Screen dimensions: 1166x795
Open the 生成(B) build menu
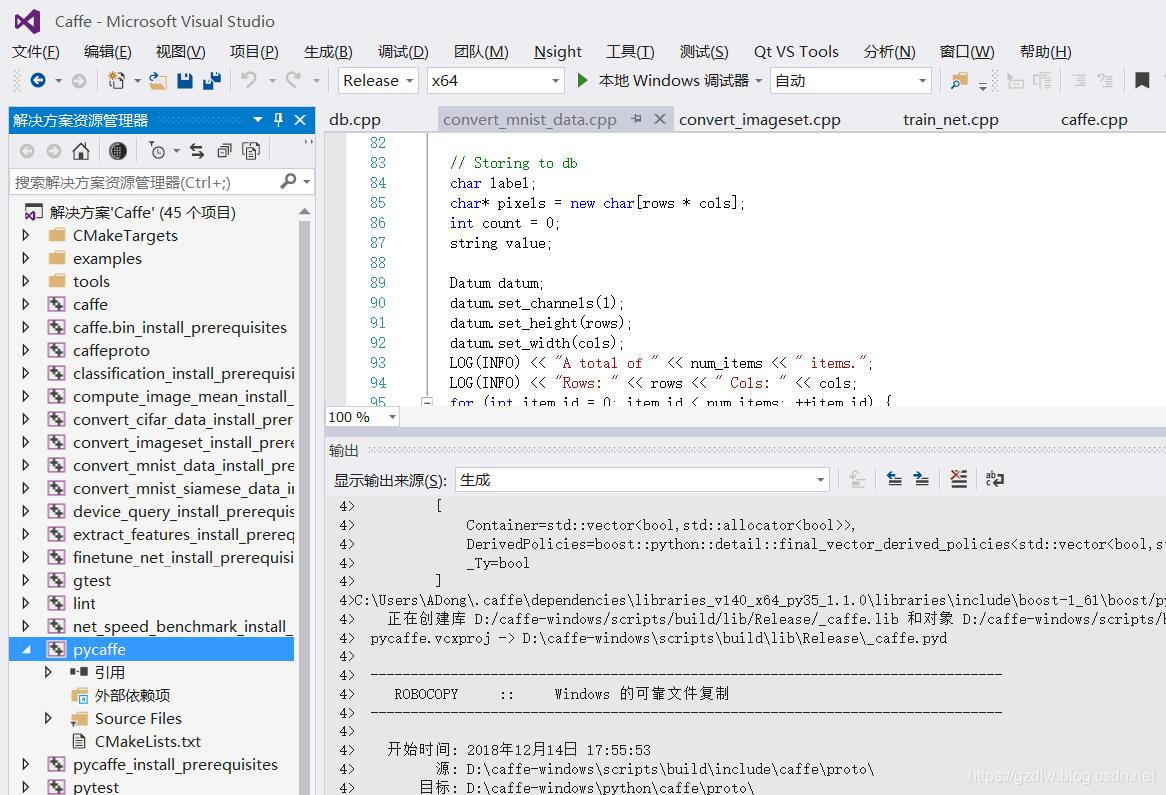(x=328, y=51)
